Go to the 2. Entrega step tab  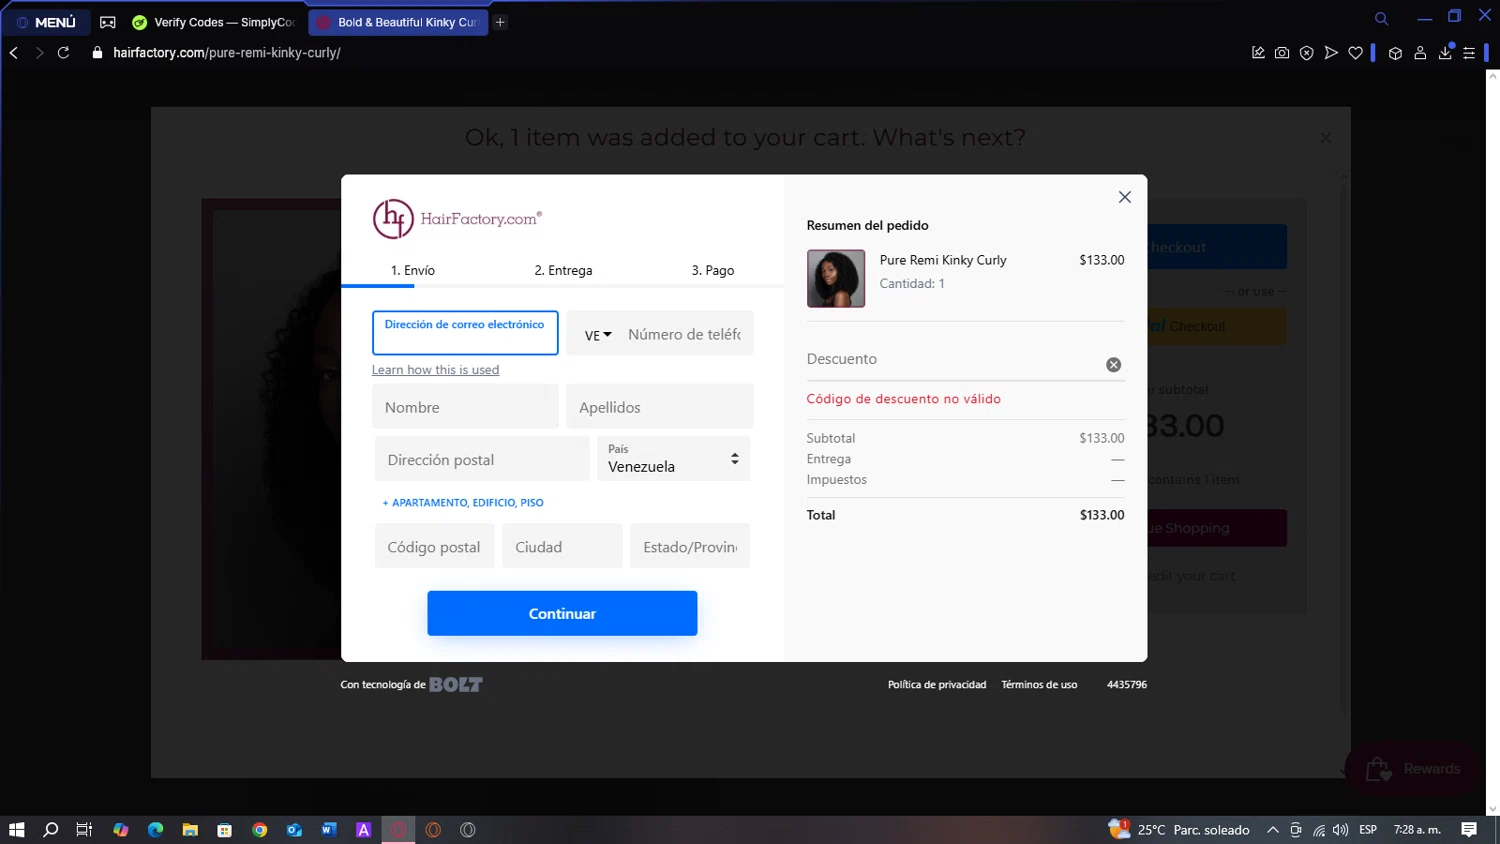(x=563, y=270)
